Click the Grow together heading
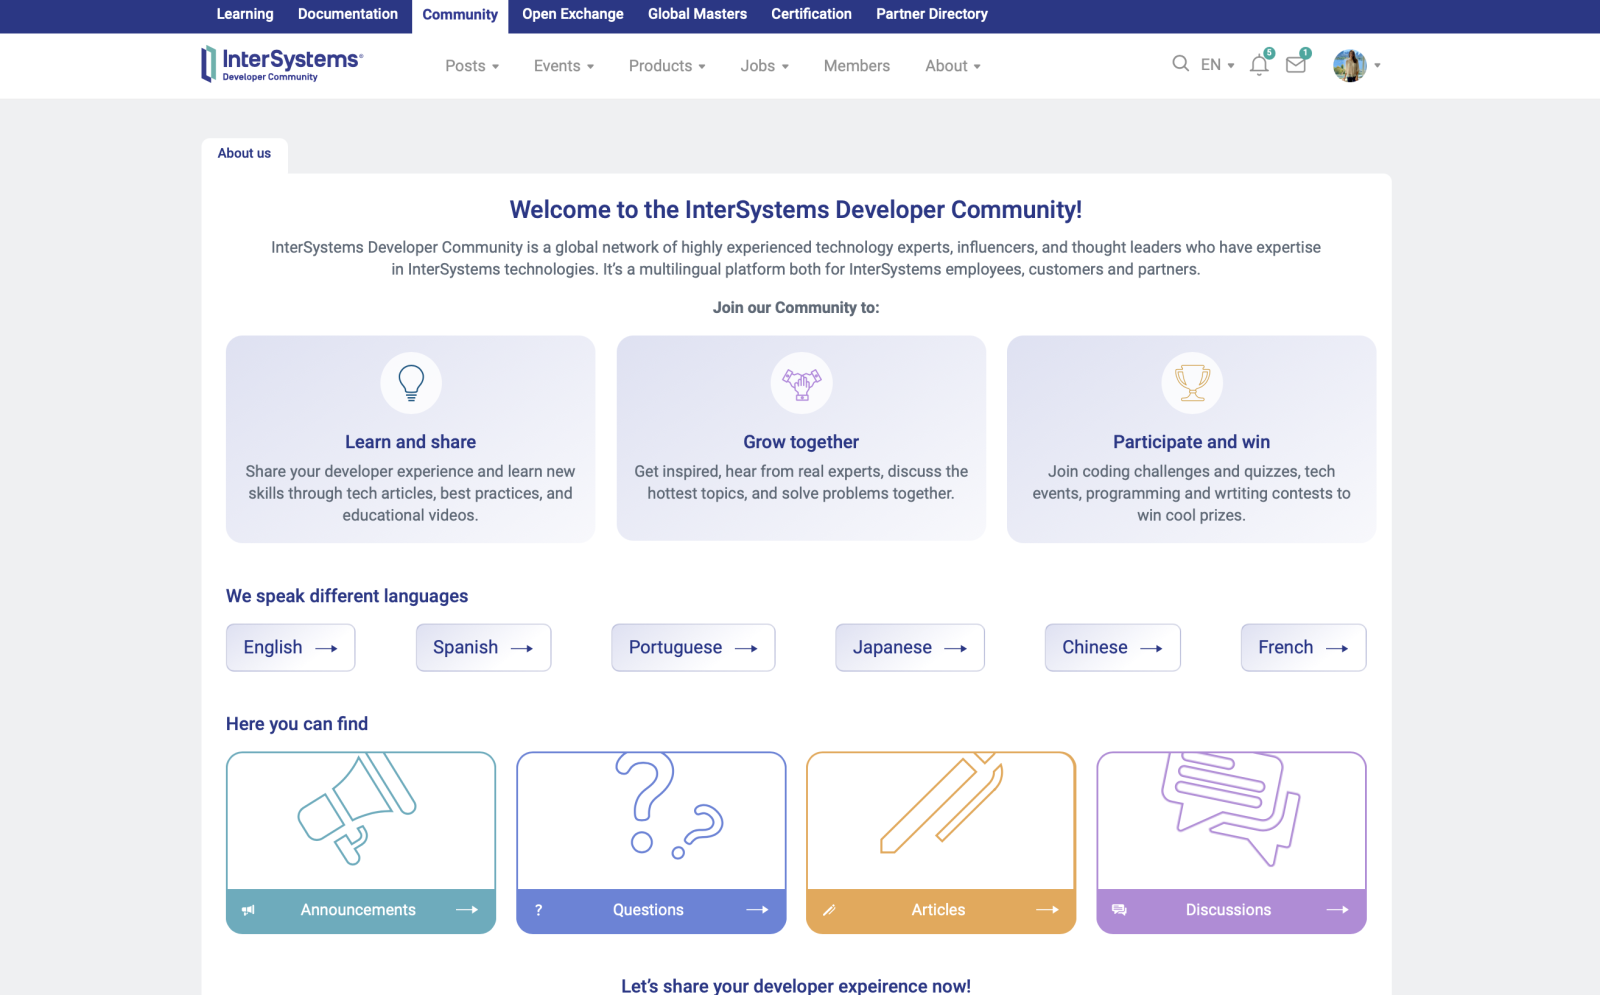The height and width of the screenshot is (995, 1600). [801, 442]
